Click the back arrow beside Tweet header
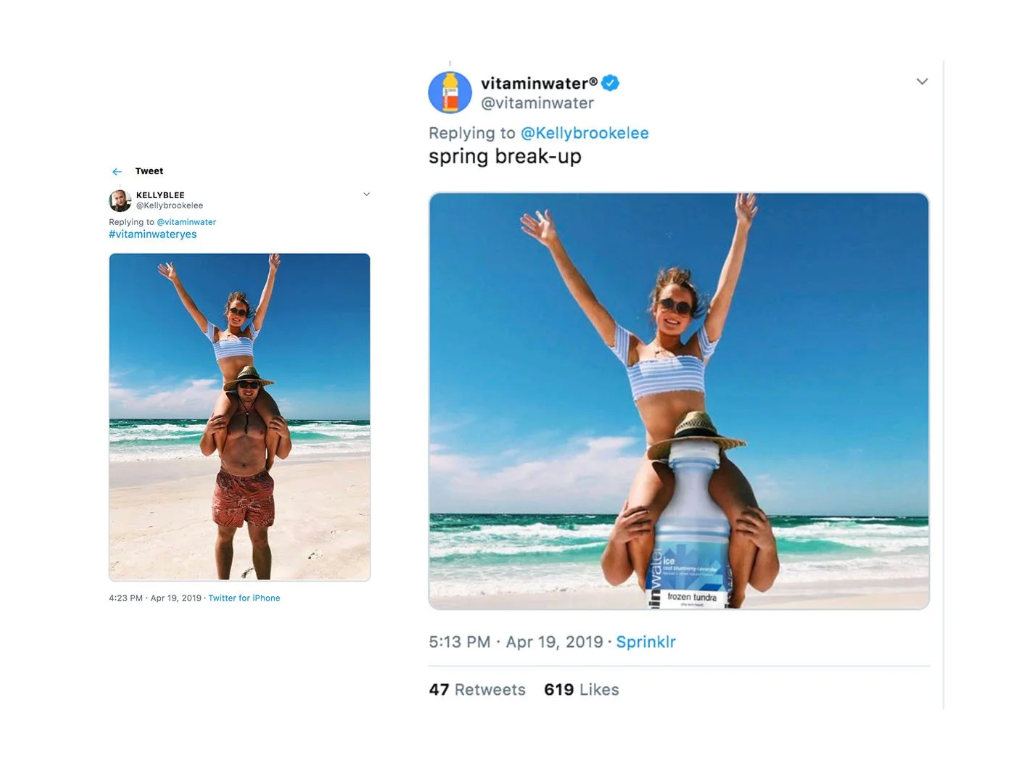 [x=117, y=172]
